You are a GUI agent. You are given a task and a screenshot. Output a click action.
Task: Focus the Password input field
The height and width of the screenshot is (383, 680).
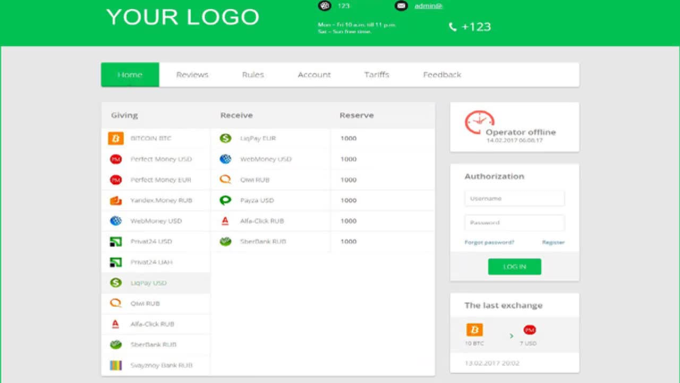514,223
